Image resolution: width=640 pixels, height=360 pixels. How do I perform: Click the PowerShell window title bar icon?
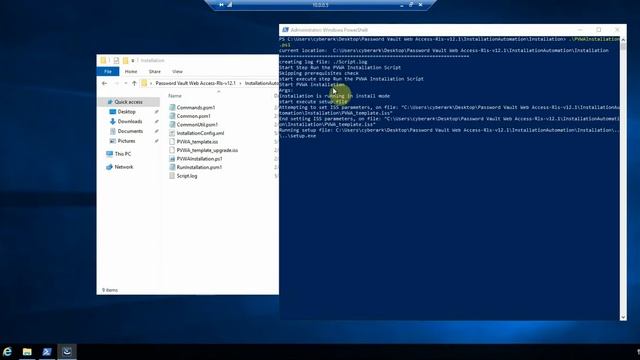(285, 30)
